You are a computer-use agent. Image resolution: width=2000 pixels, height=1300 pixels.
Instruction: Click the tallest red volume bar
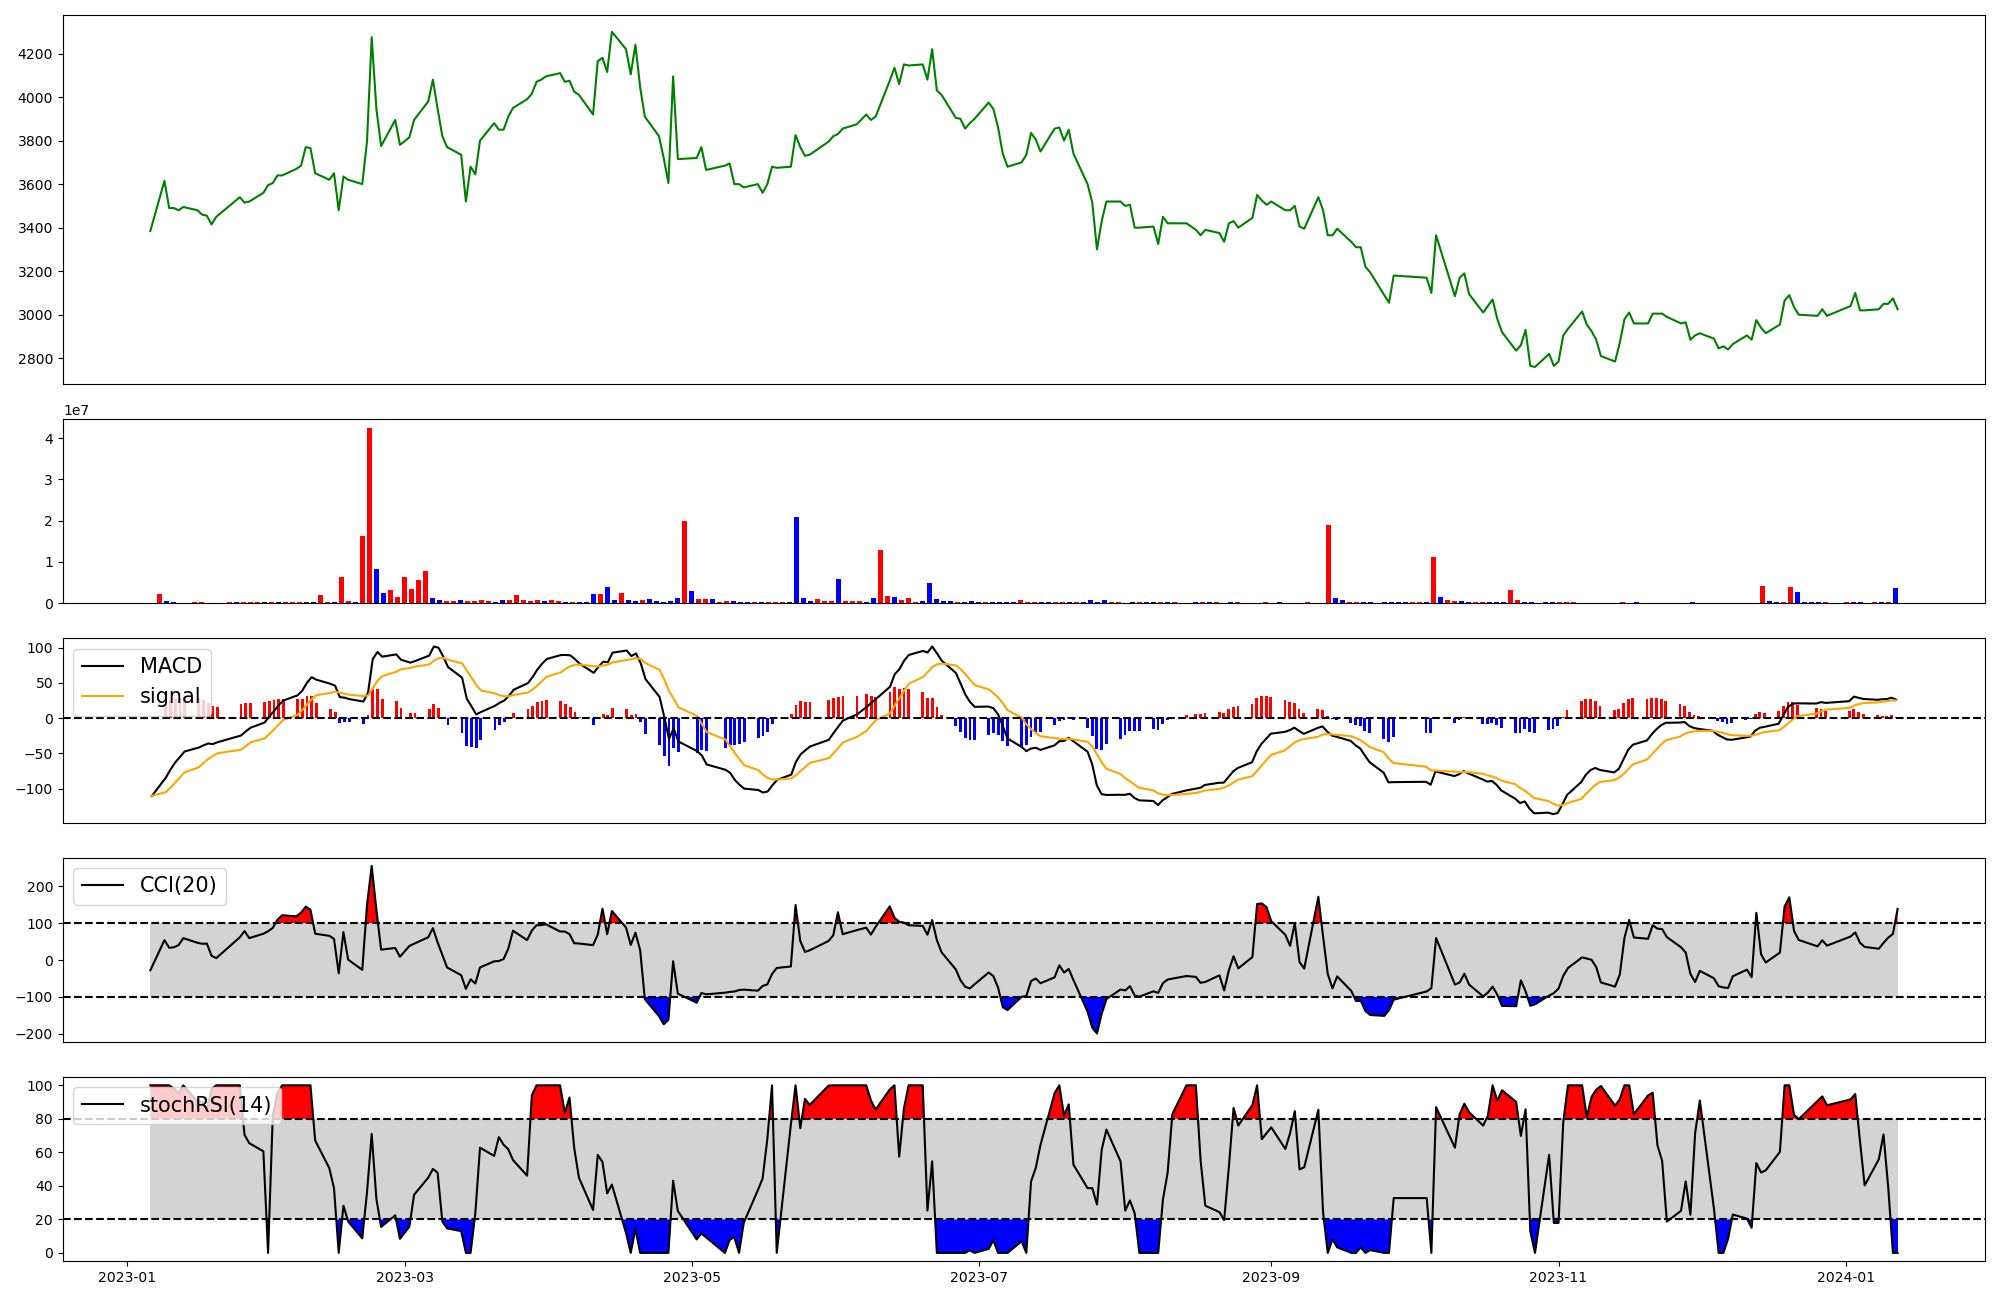370,516
